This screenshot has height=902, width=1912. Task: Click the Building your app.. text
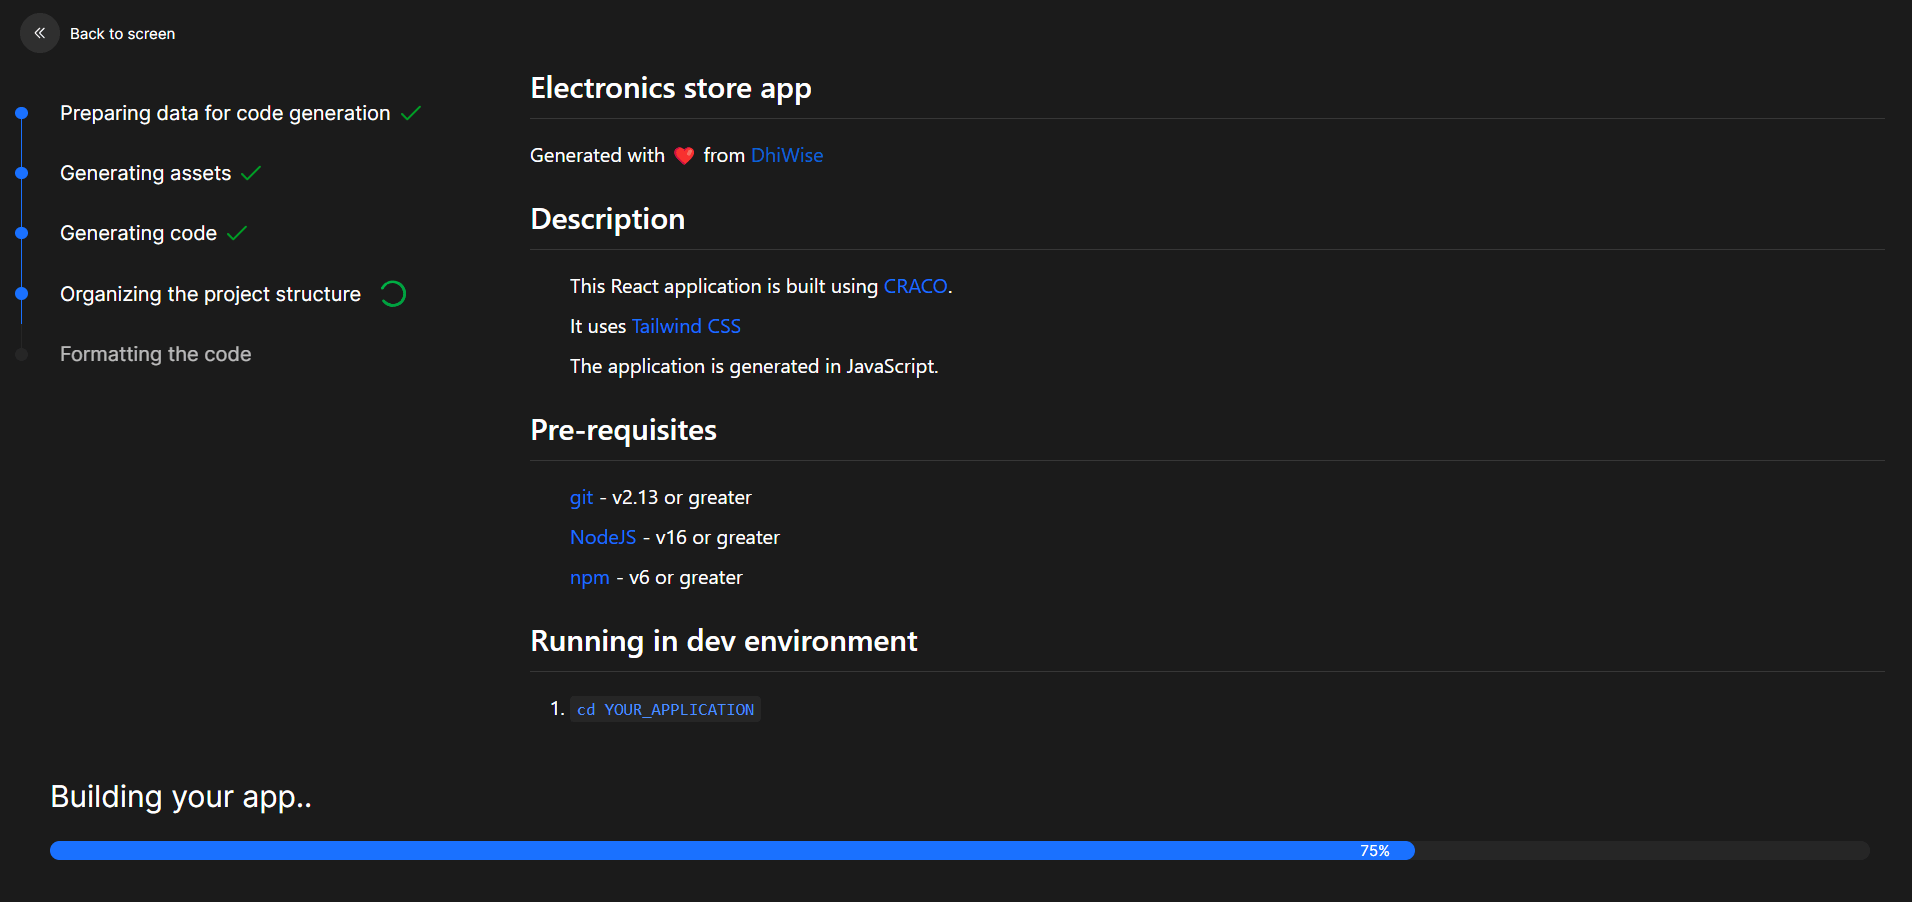click(181, 797)
